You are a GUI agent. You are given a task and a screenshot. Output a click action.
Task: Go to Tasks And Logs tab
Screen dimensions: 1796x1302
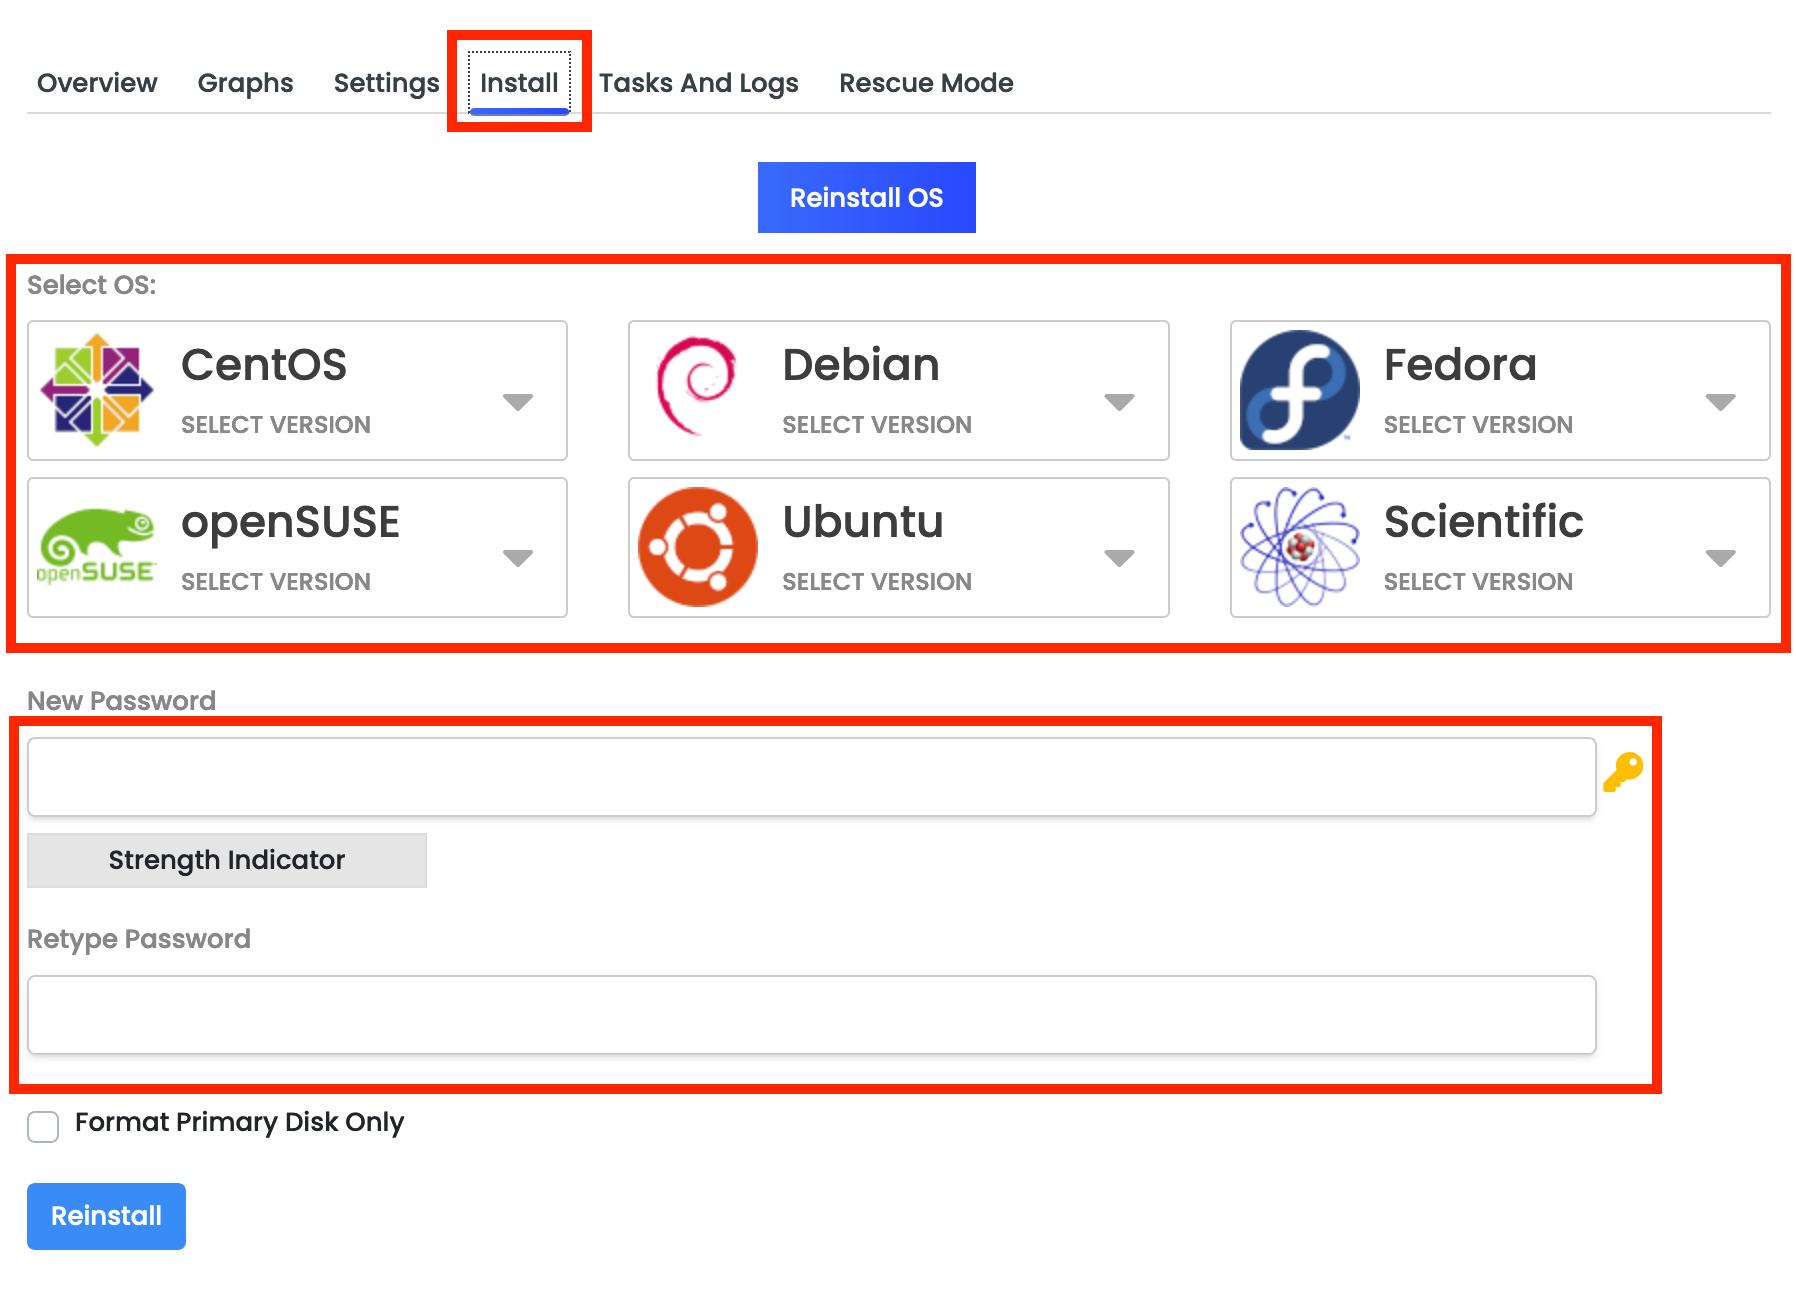tap(698, 83)
